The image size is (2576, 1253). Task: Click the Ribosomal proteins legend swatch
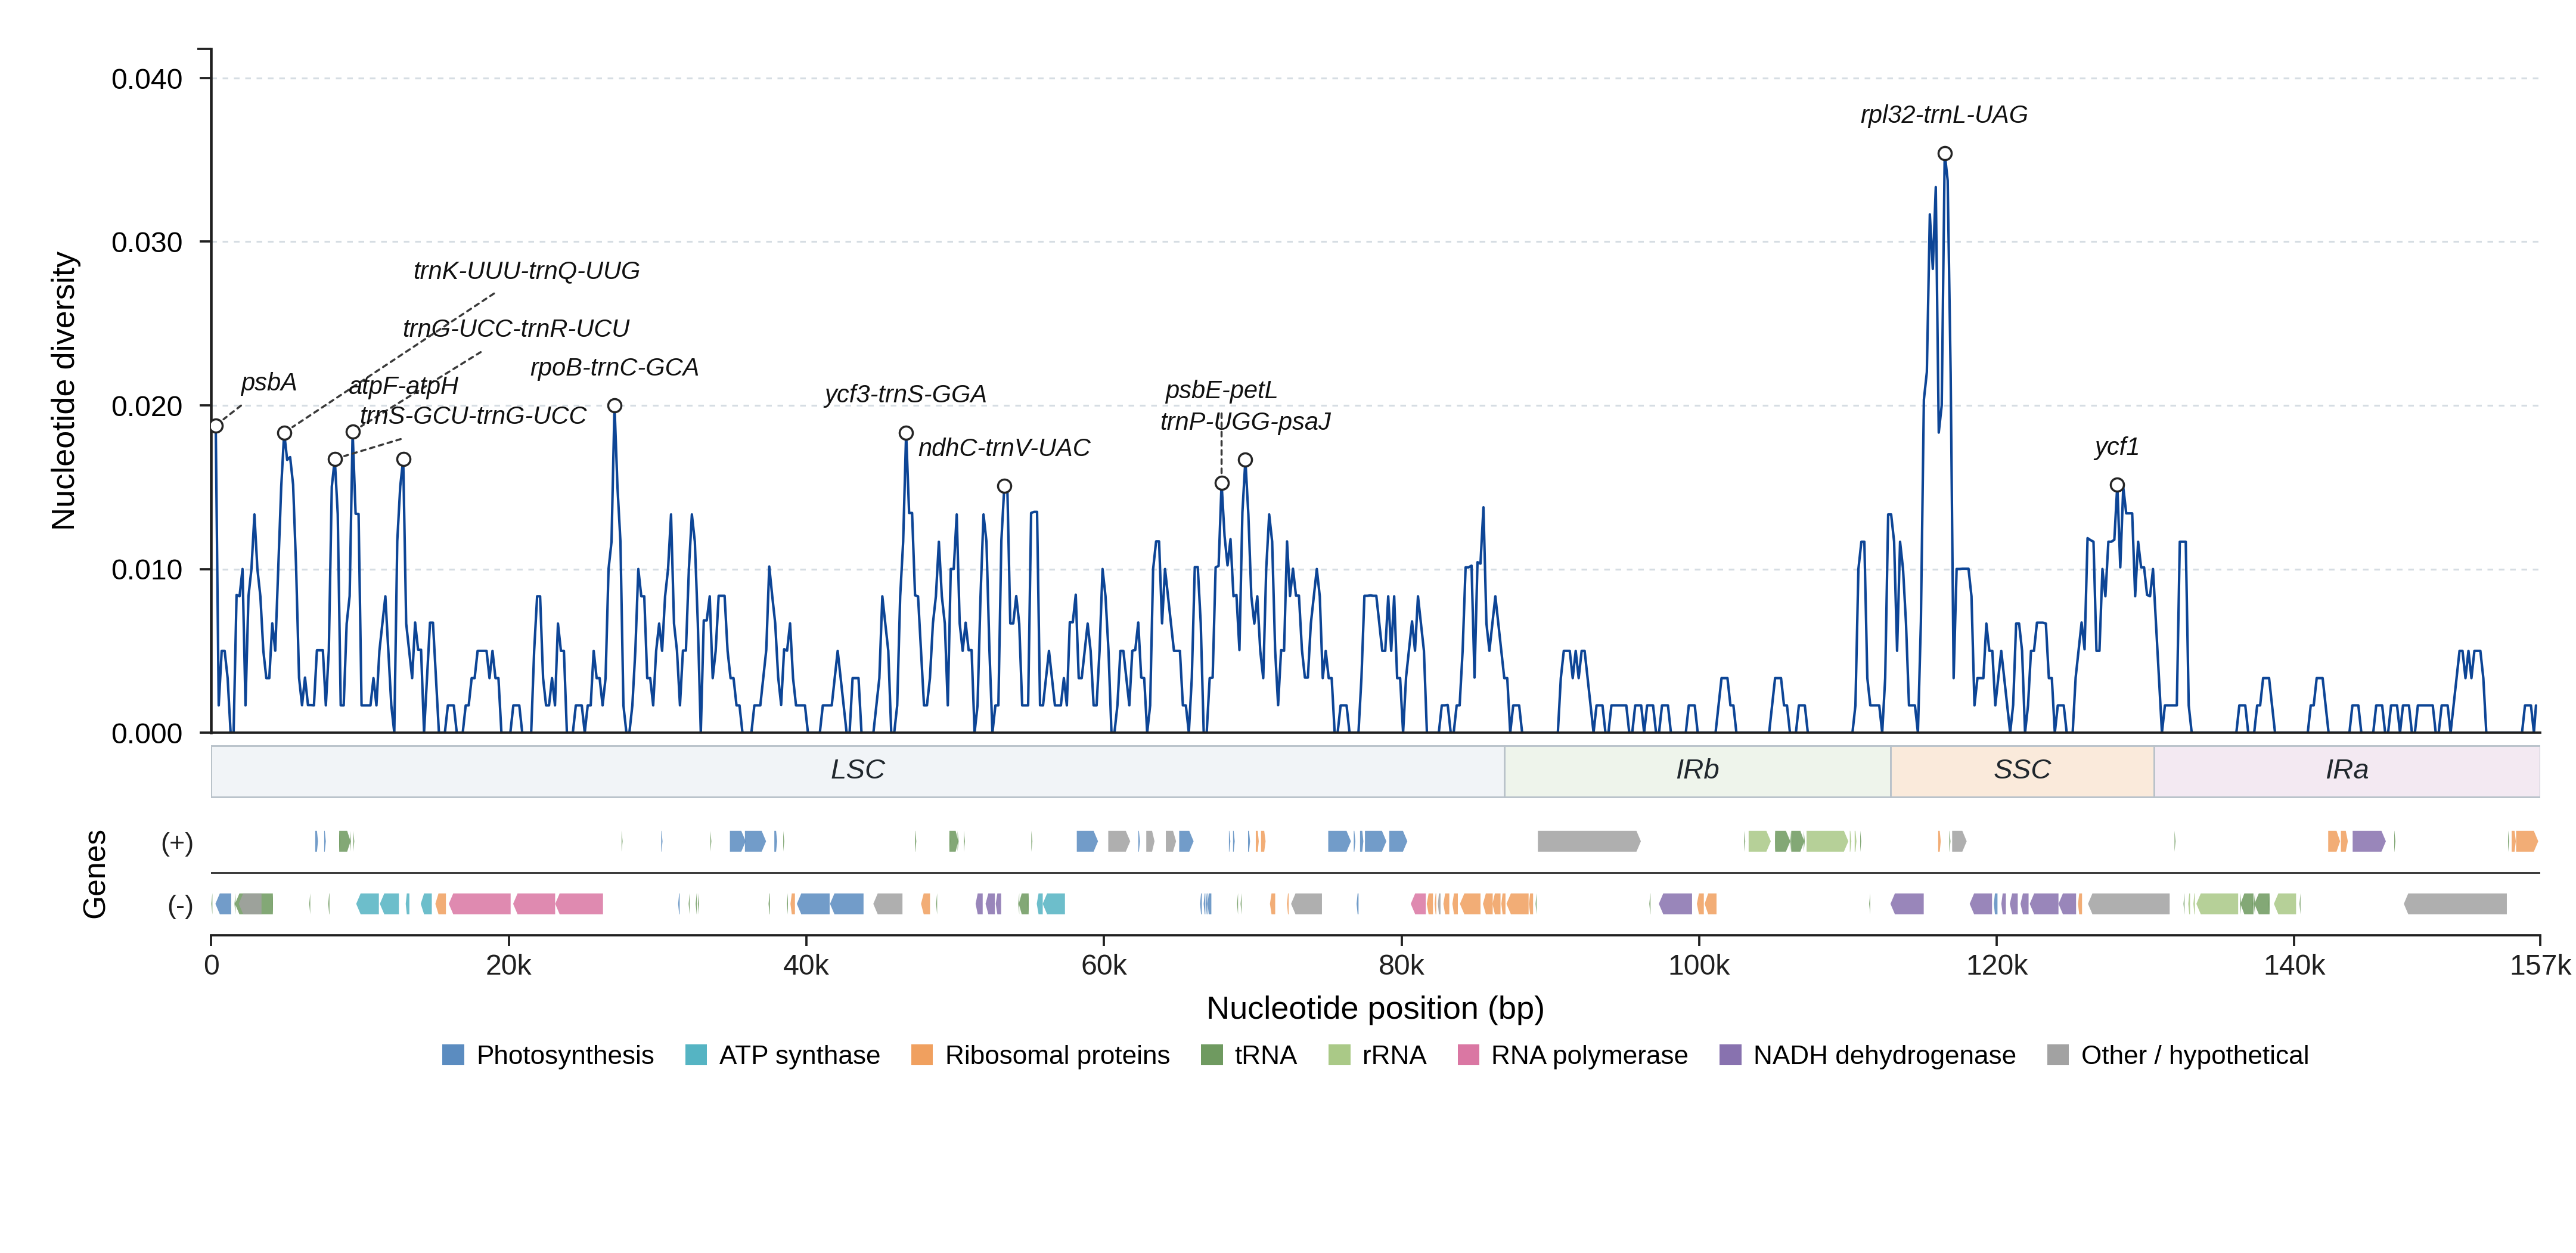point(922,1055)
